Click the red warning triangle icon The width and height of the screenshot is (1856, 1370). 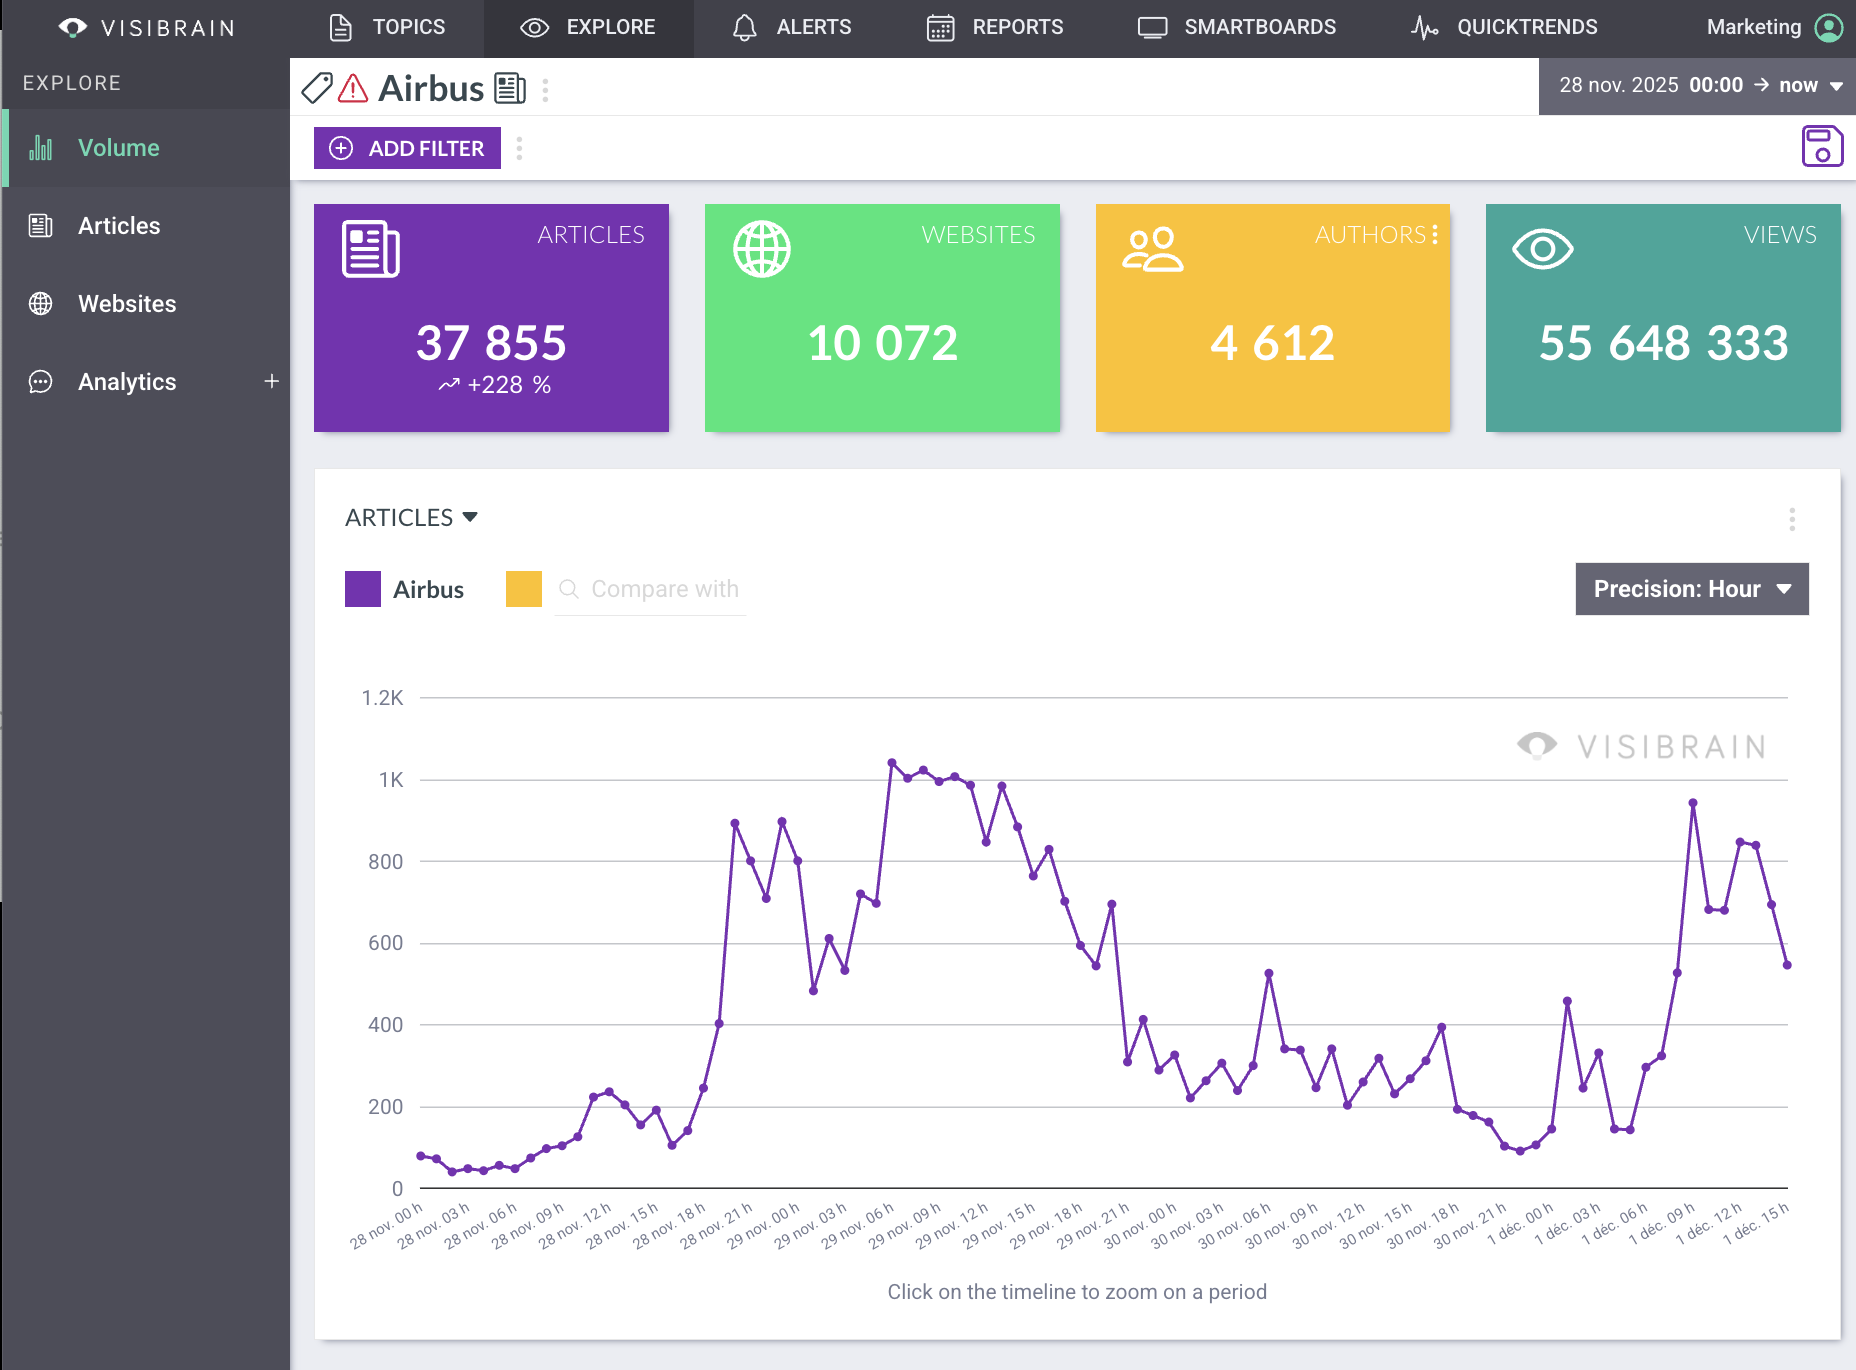coord(352,89)
